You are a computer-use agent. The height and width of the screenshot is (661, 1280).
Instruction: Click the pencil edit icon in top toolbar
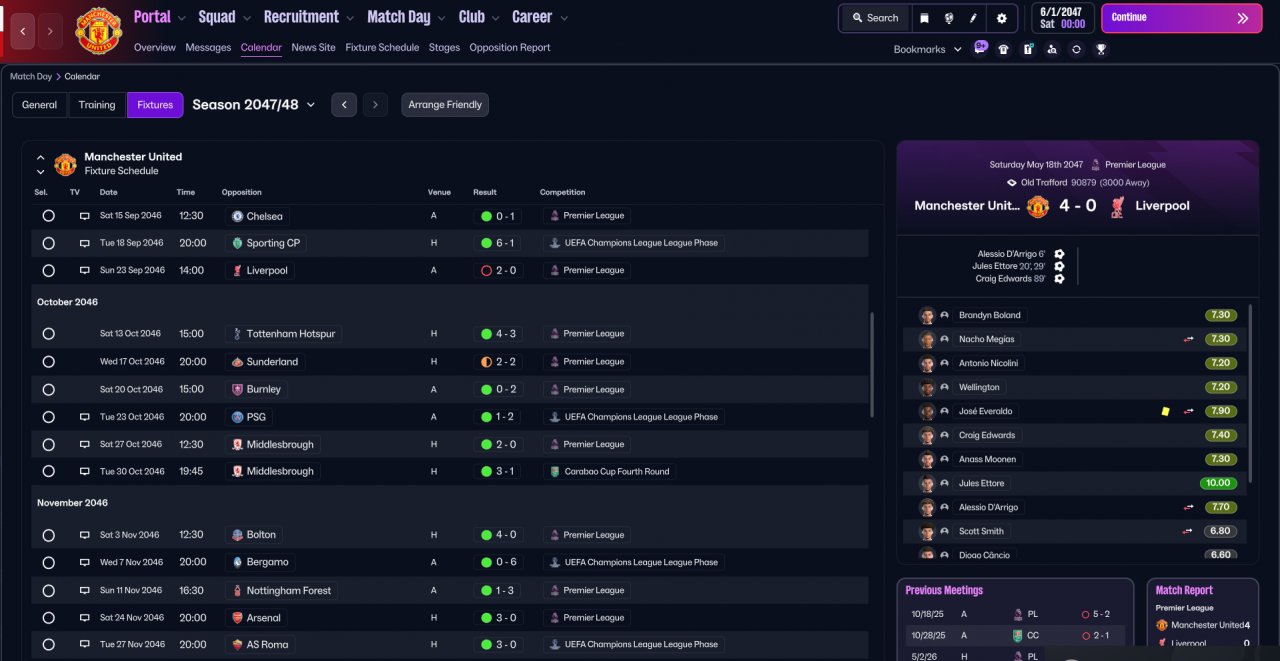pos(973,18)
